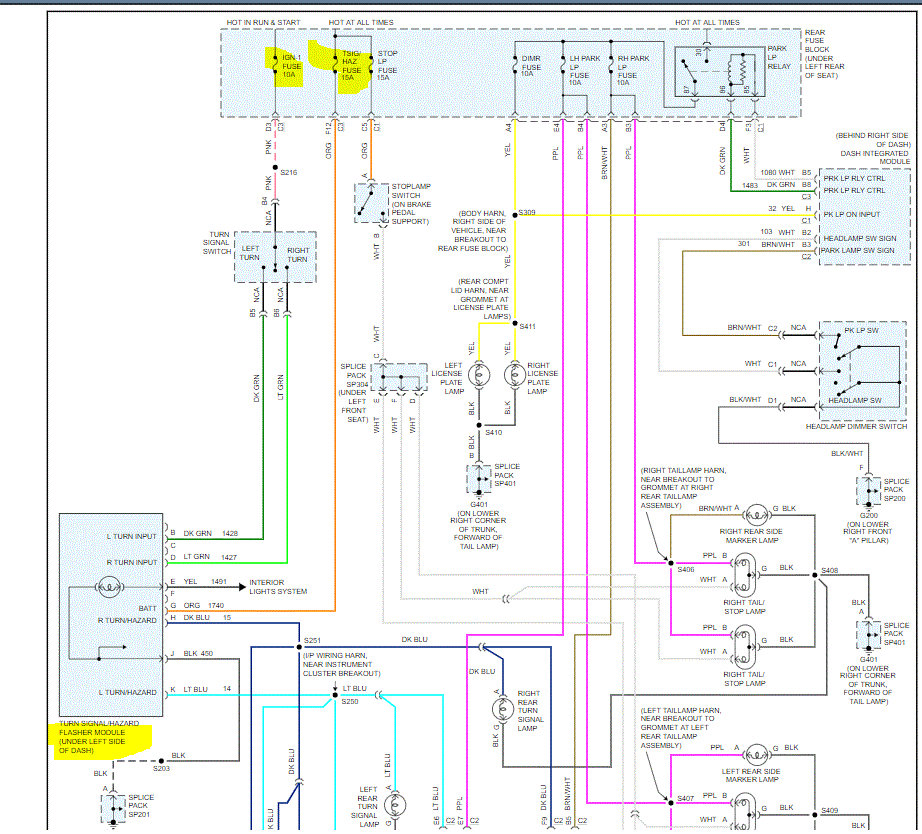Select the S407 splice label
This screenshot has width=922, height=834.
pyautogui.click(x=686, y=799)
